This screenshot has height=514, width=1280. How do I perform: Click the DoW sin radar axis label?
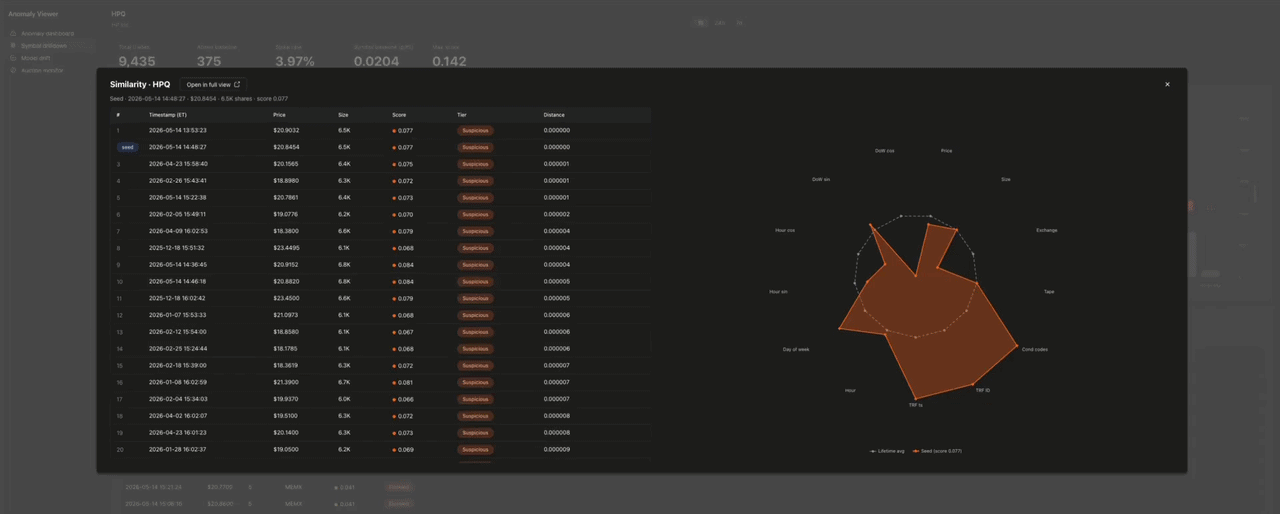(x=821, y=179)
